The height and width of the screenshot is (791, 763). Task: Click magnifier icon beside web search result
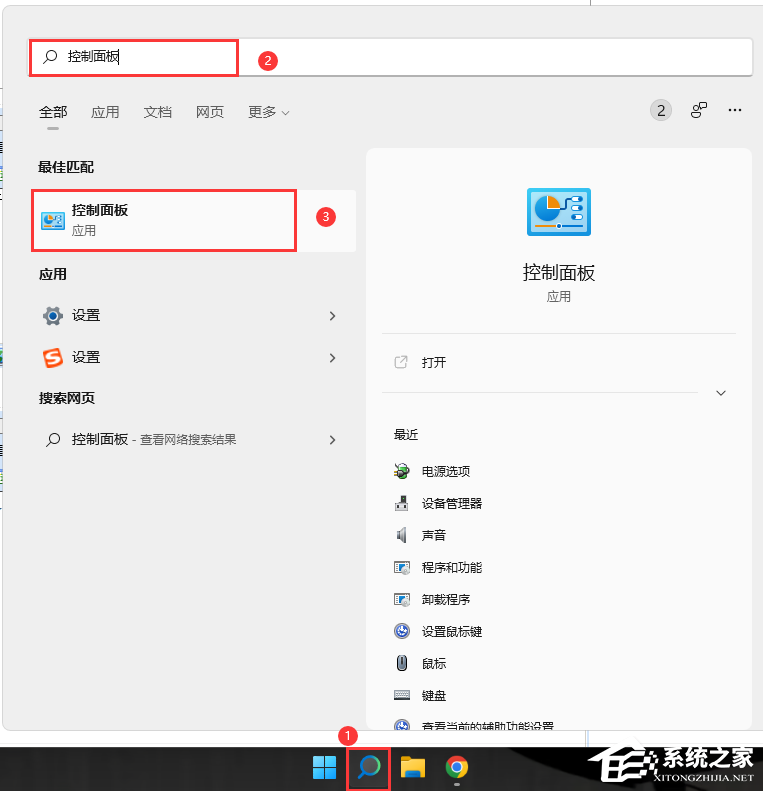coord(53,440)
